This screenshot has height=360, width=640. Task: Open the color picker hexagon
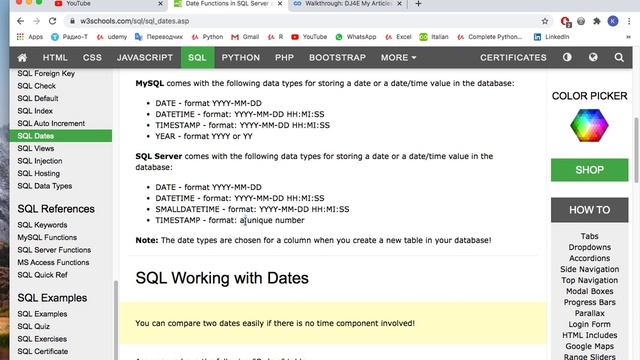coord(589,125)
